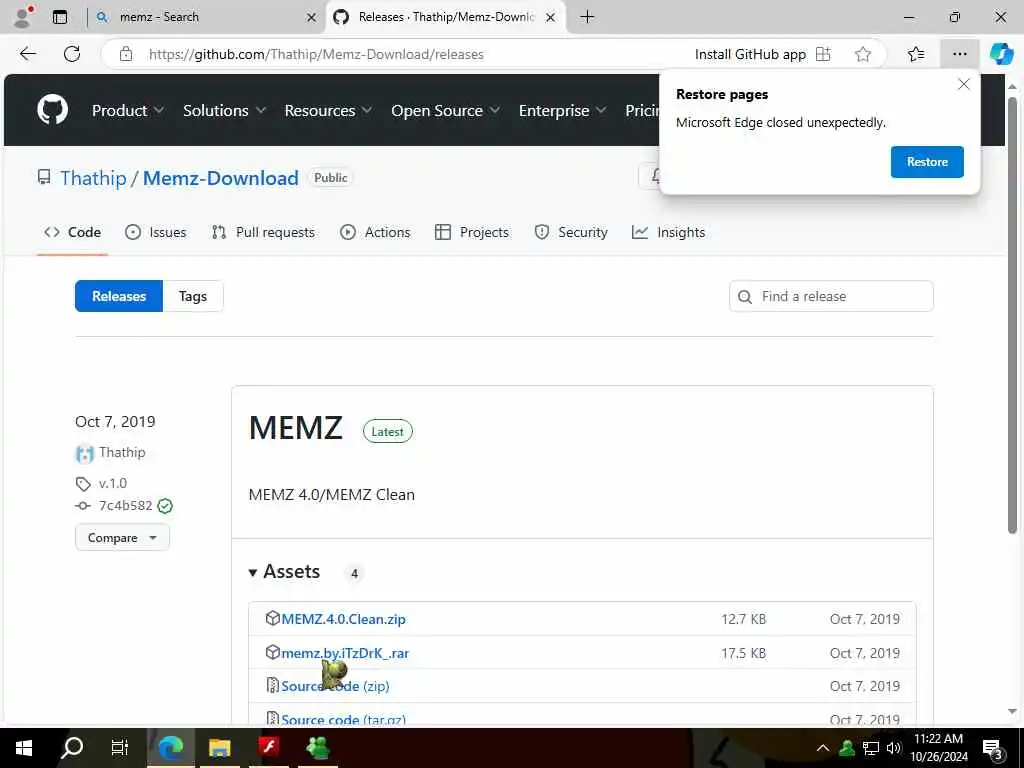Open Edge Settings and more menu
This screenshot has width=1024, height=768.
click(x=959, y=54)
